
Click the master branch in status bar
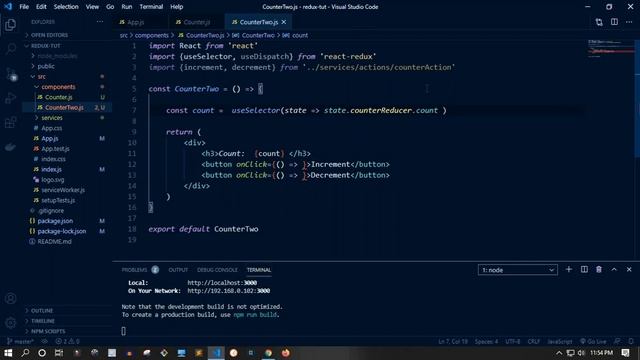point(20,341)
